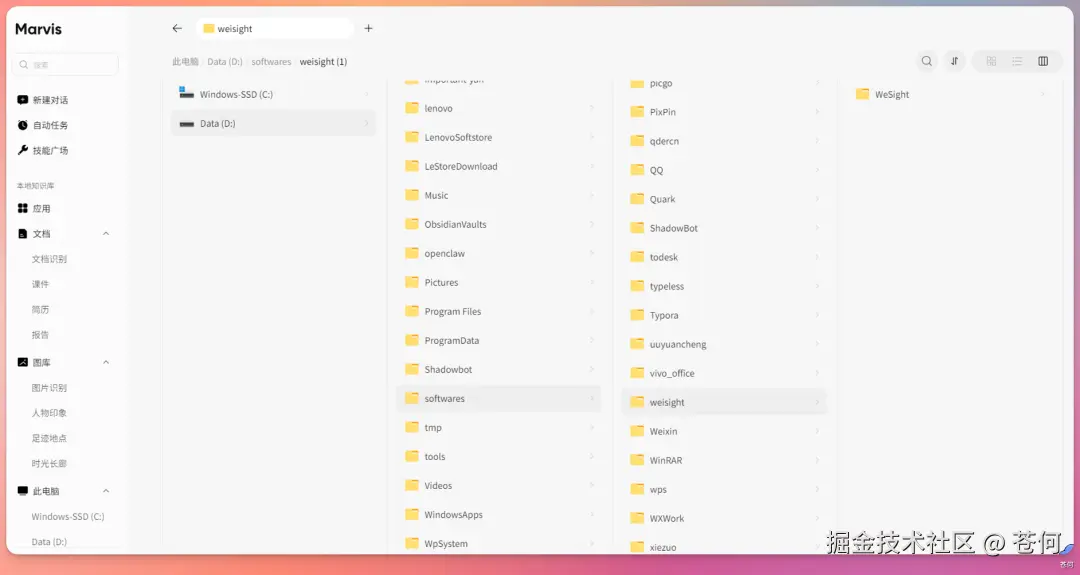
Task: Click the sidebar search field
Action: 65,64
